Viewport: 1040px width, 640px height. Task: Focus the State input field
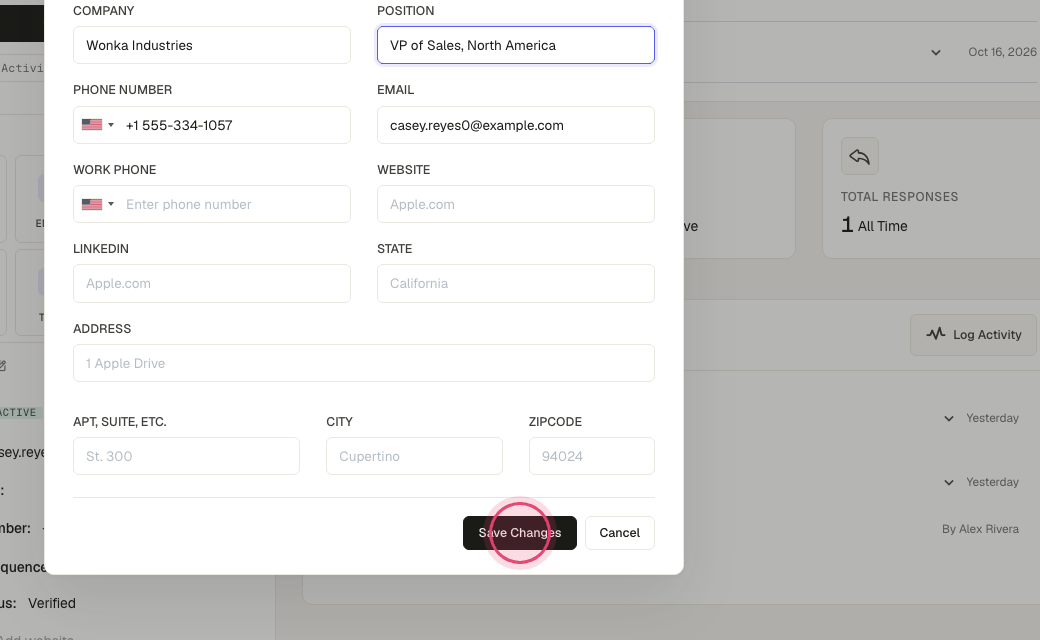tap(515, 283)
